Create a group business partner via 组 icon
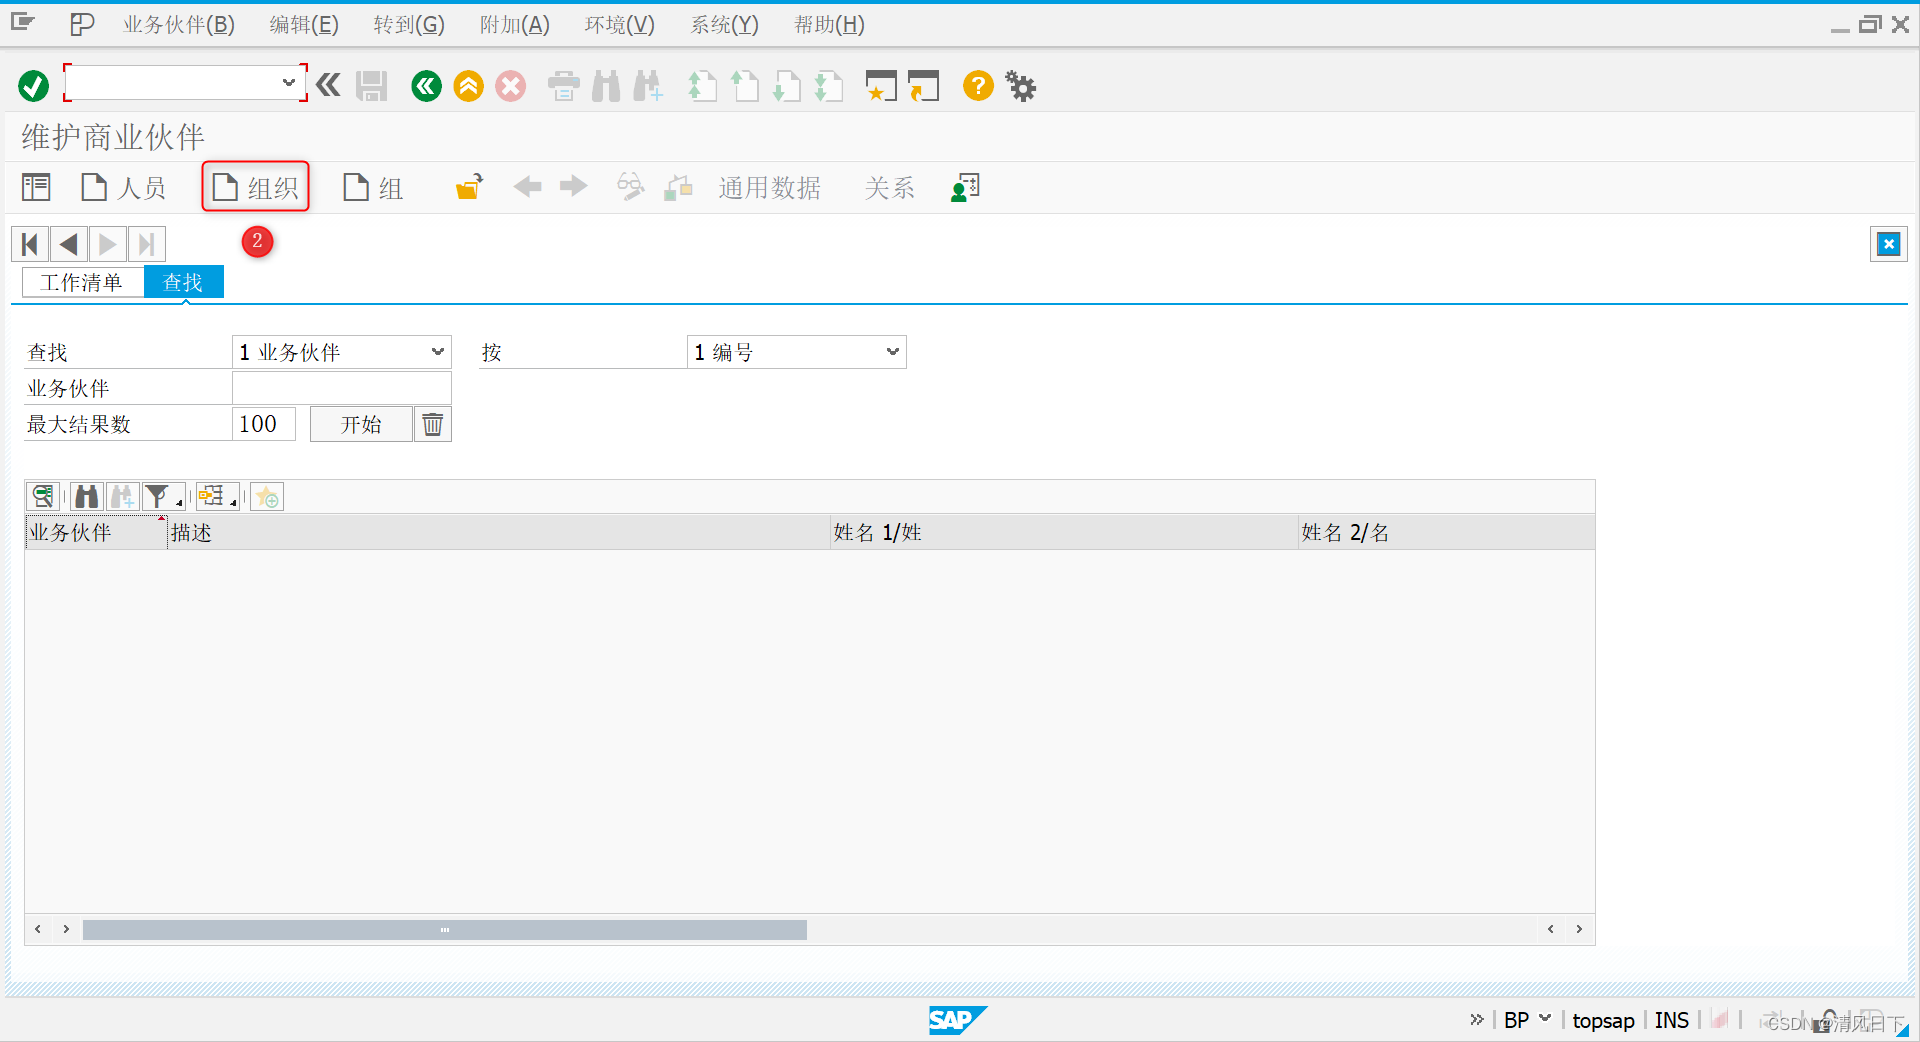The image size is (1920, 1042). pyautogui.click(x=370, y=186)
